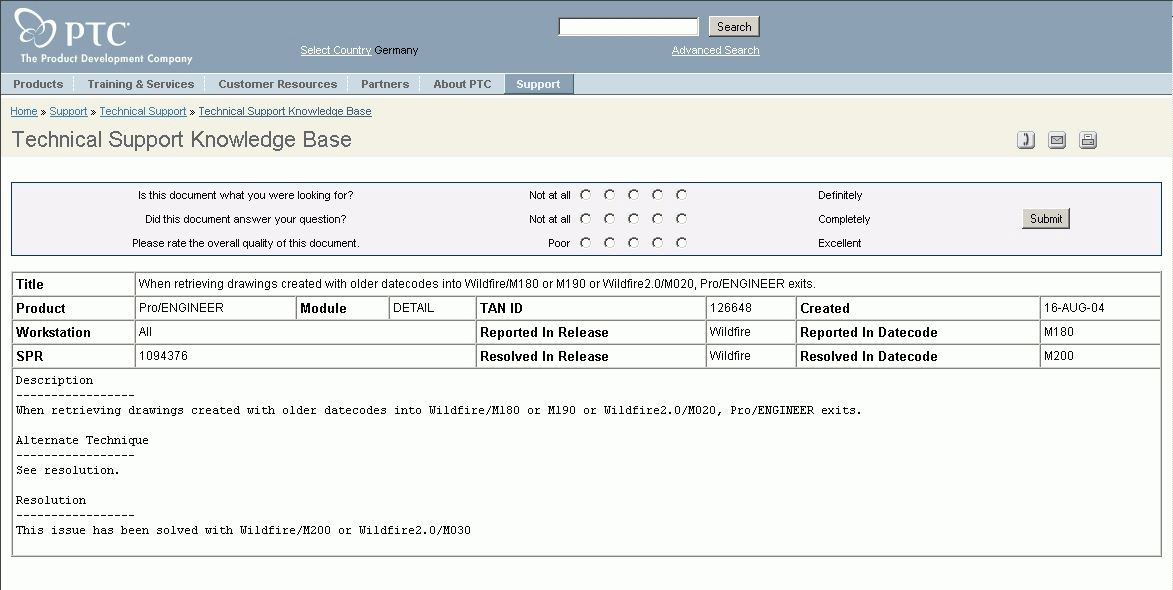Click the Search button

point(734,27)
